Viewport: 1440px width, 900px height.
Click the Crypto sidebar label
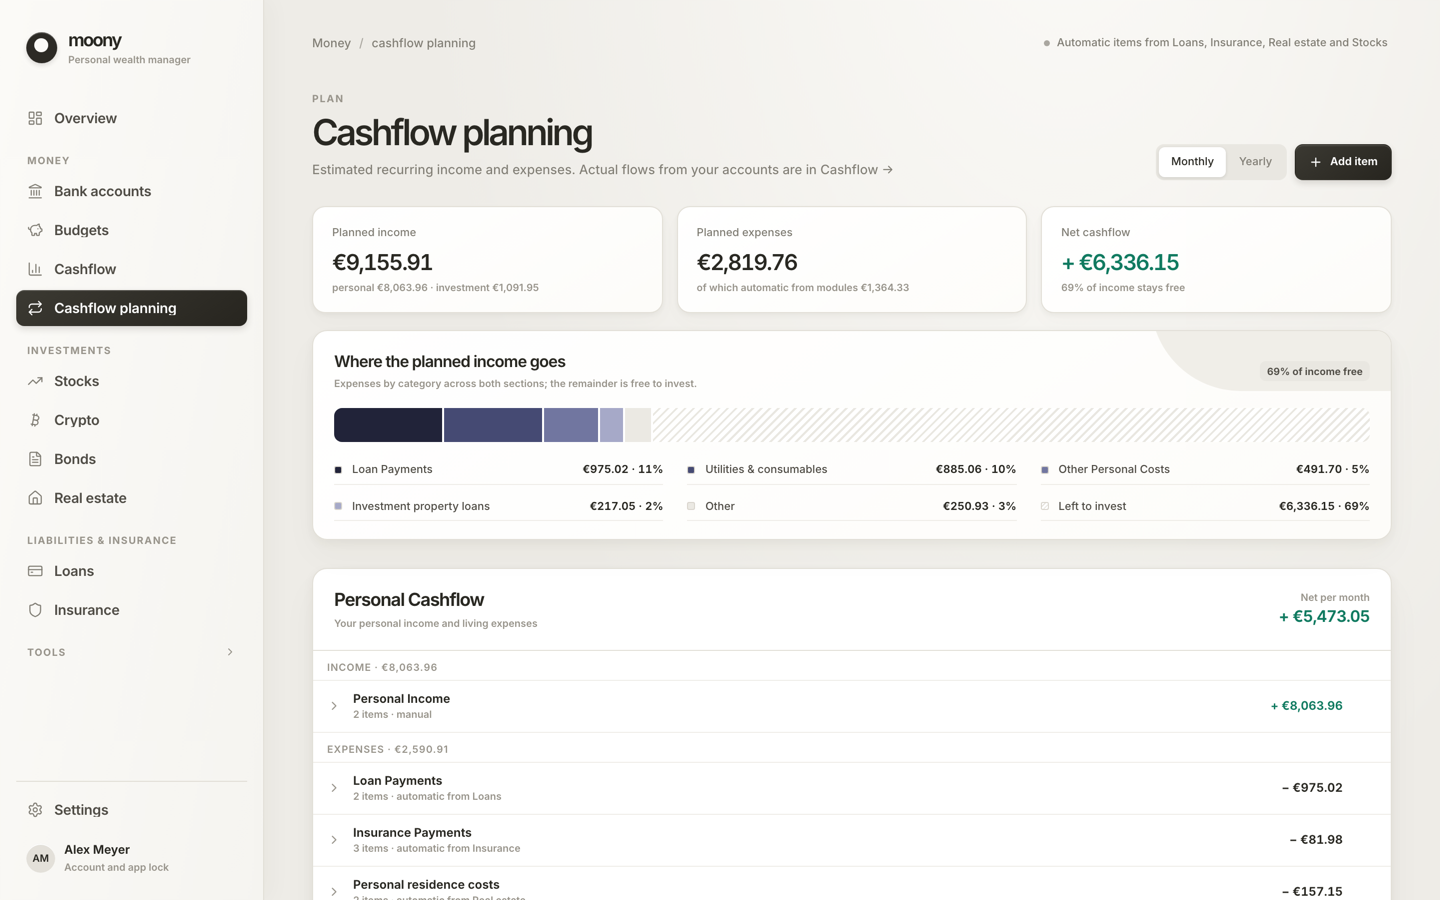coord(77,420)
